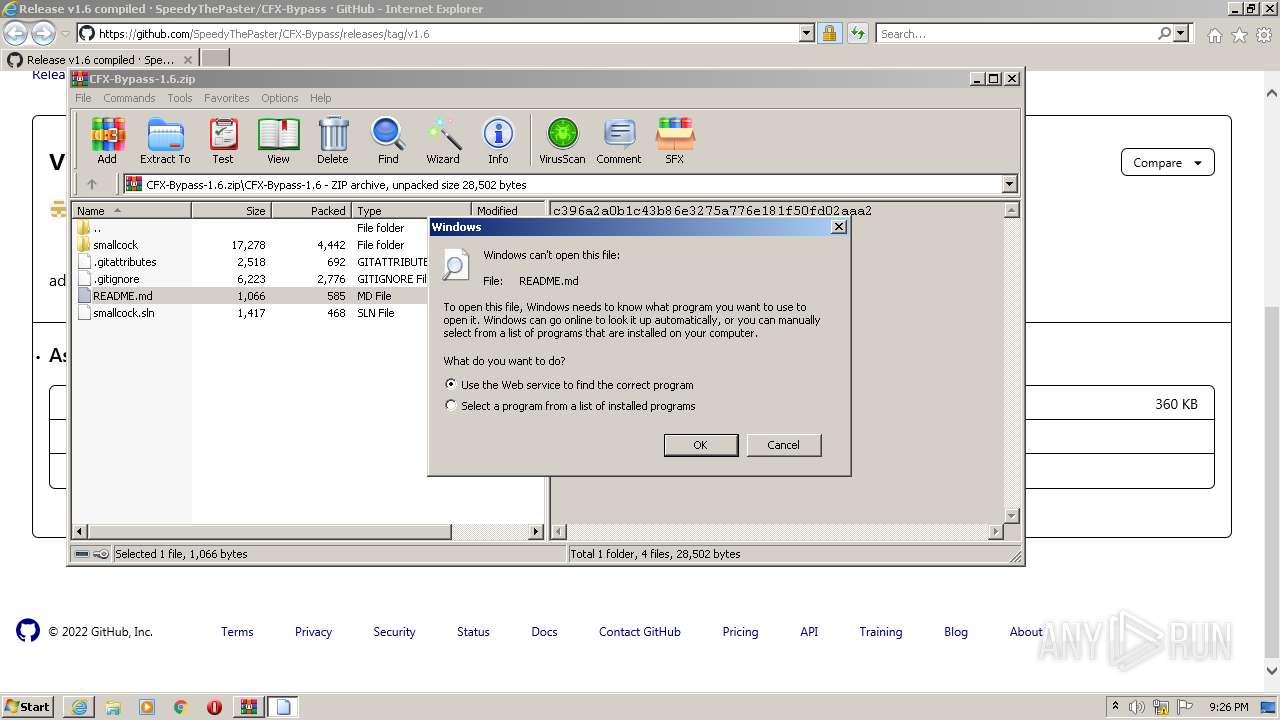Open the file explorer taskbar icon
Viewport: 1280px width, 720px height.
pos(113,707)
